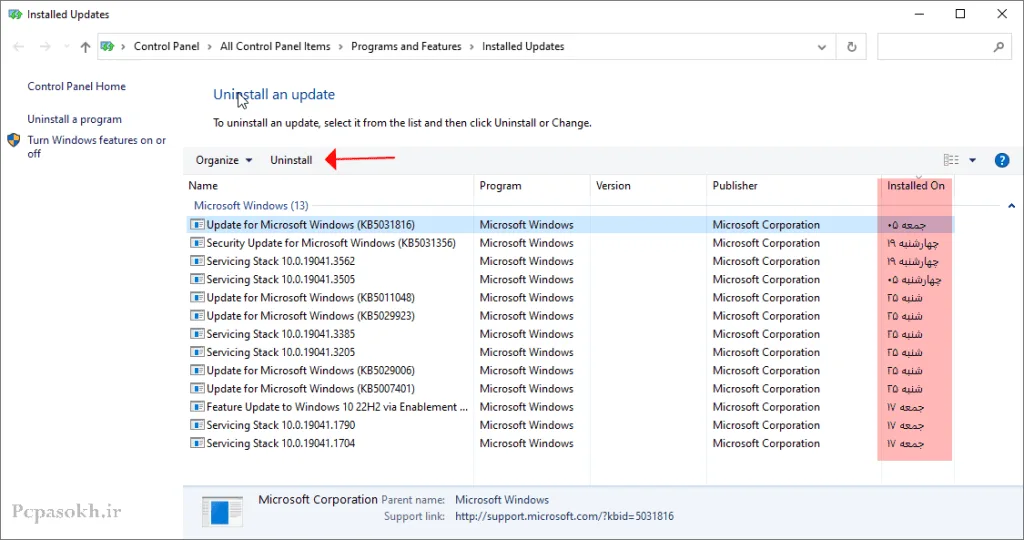
Task: Open help with the question mark icon
Action: tap(1002, 160)
